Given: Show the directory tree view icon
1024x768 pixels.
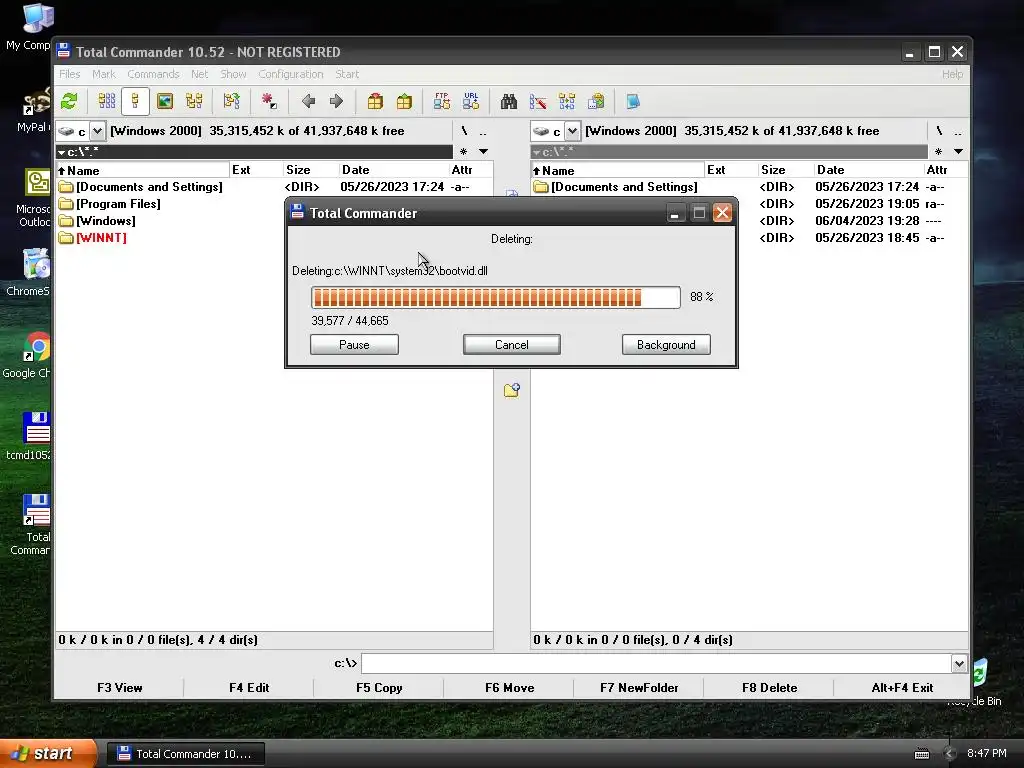Looking at the screenshot, I should 194,101.
